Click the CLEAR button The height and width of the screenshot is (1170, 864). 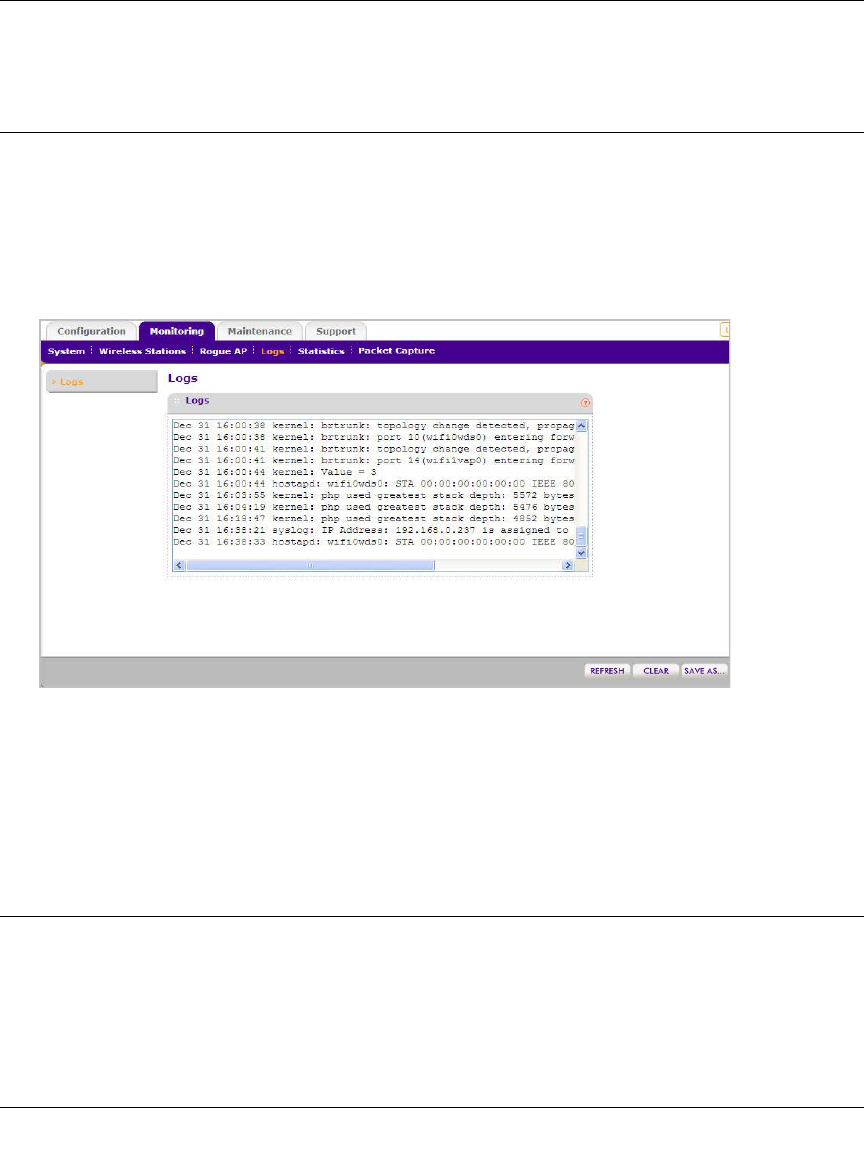[x=656, y=671]
